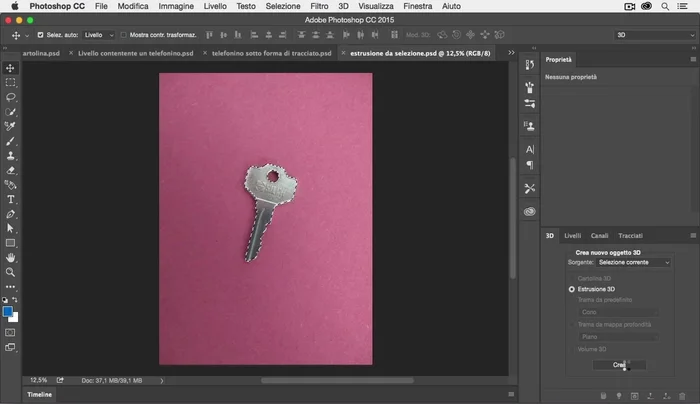The image size is (700, 404).
Task: Toggle the Selez. auto checkbox
Action: 39,35
